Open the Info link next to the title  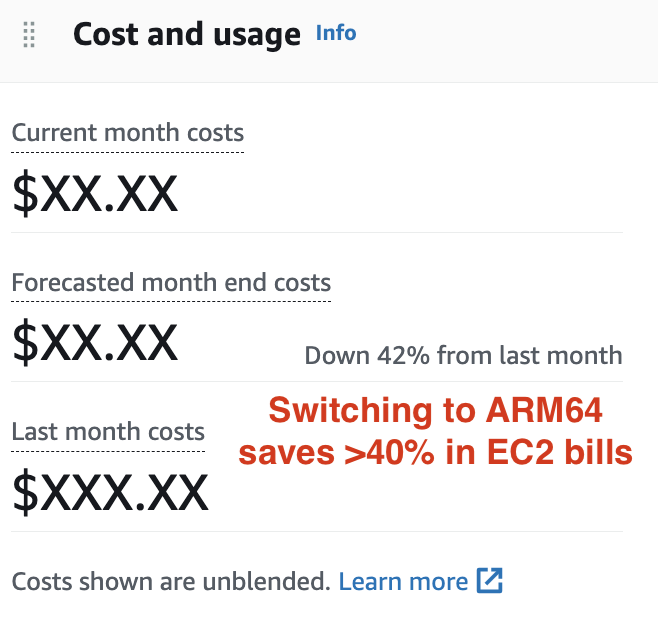click(x=336, y=33)
